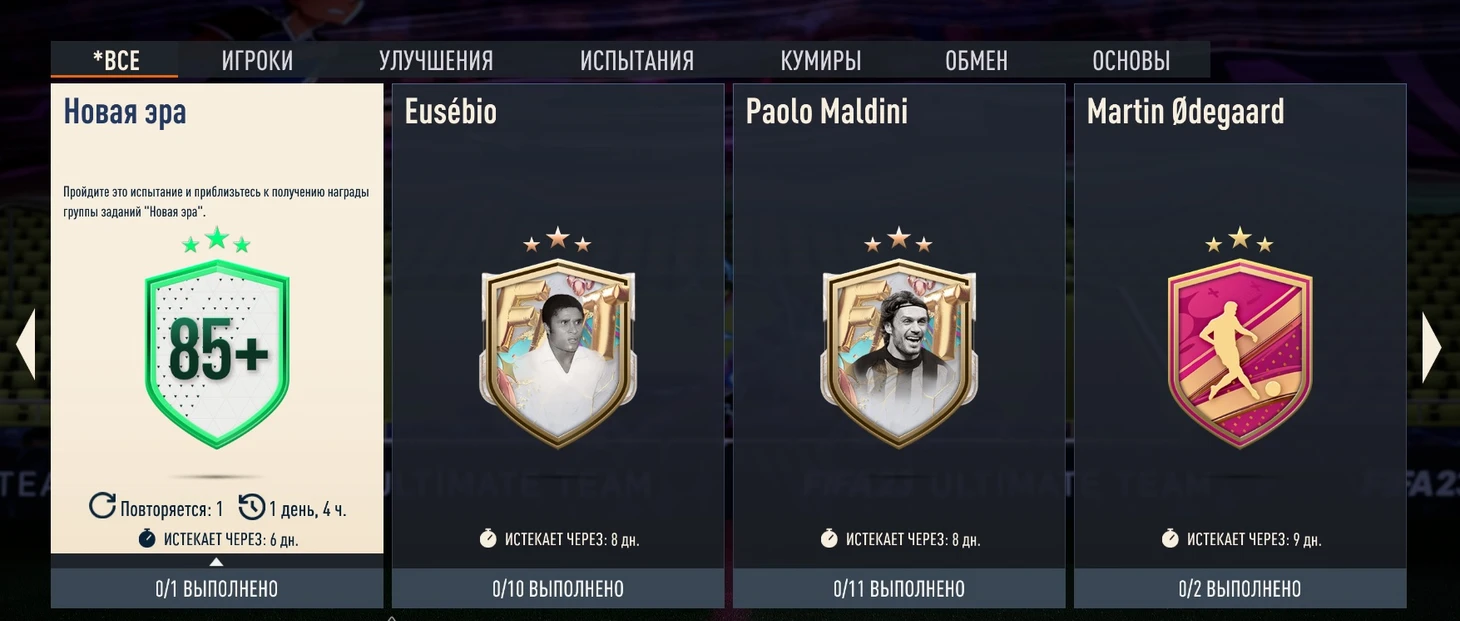Switch to the КУМИРЫ tab
Viewport: 1460px width, 621px height.
821,60
